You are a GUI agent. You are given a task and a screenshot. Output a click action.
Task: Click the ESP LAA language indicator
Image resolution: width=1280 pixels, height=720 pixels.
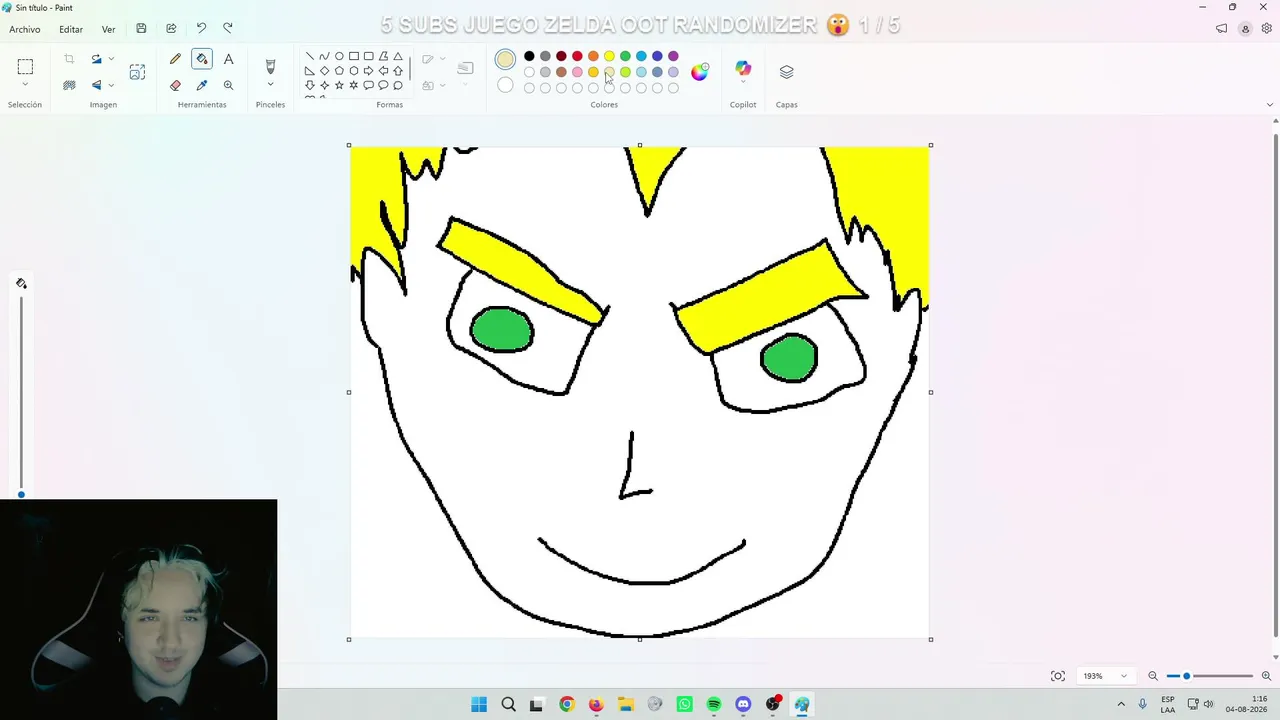tap(1168, 704)
